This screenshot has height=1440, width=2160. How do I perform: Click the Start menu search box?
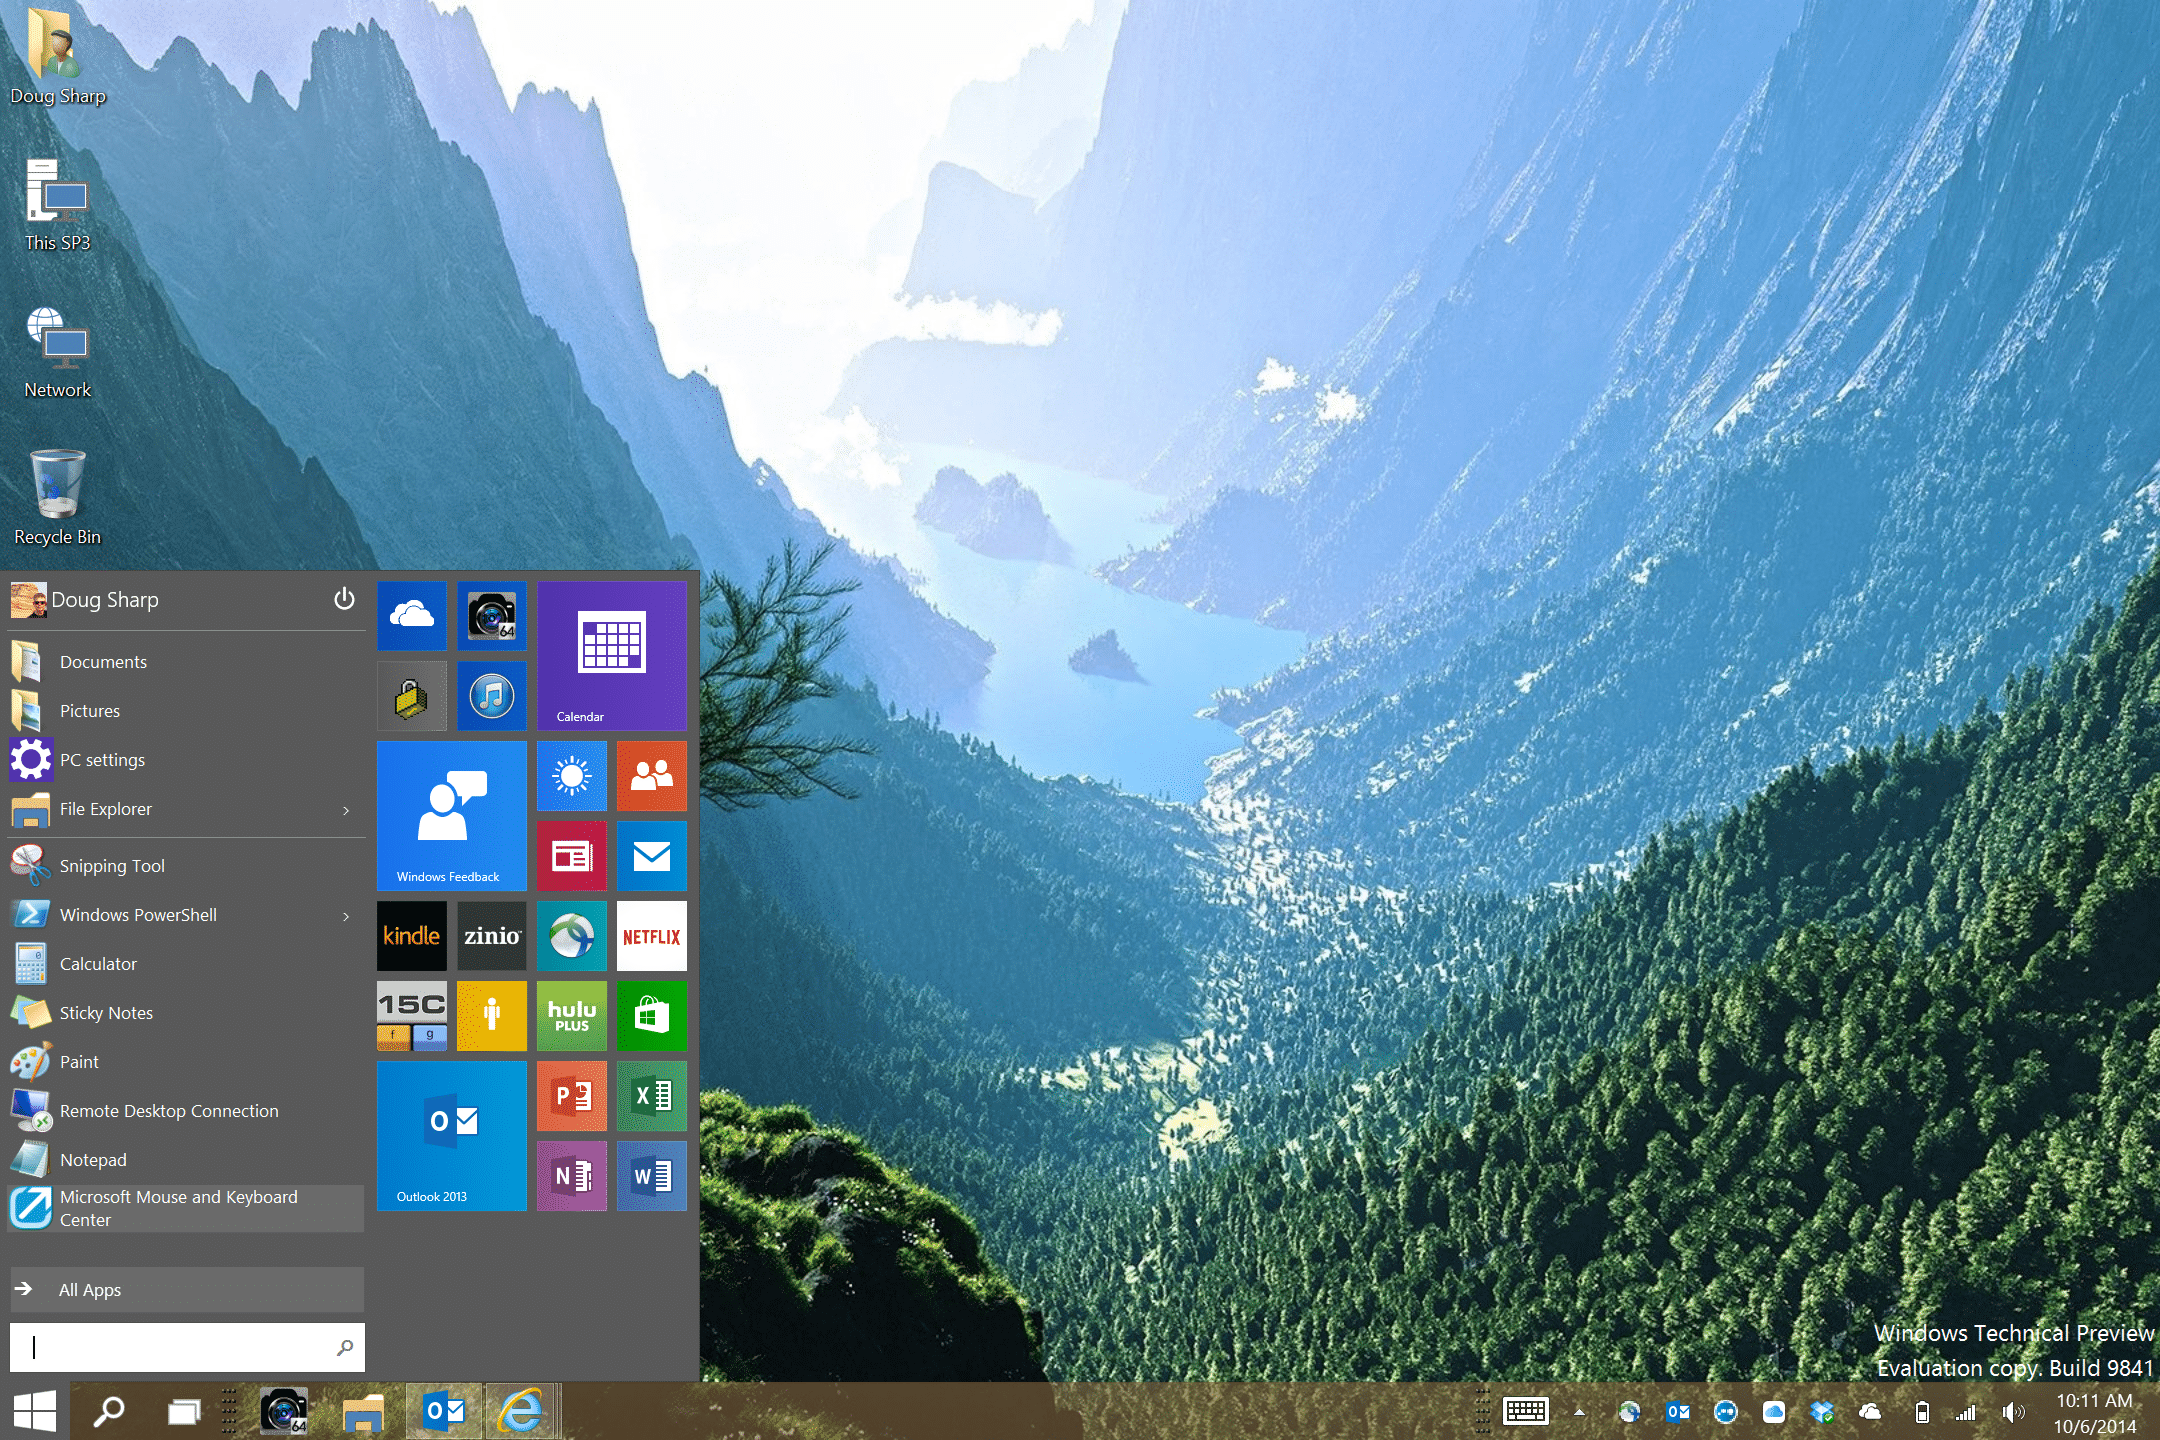187,1347
